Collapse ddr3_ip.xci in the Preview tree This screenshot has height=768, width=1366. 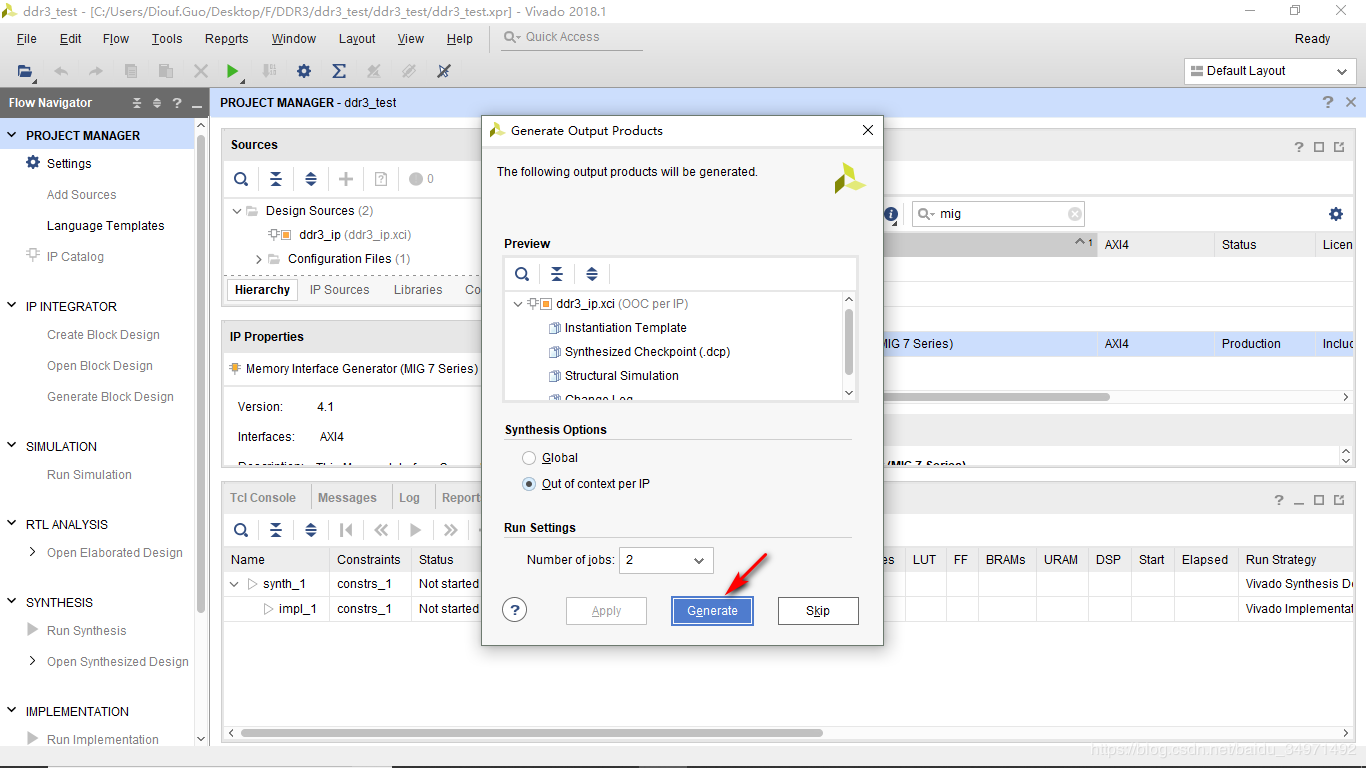click(517, 304)
